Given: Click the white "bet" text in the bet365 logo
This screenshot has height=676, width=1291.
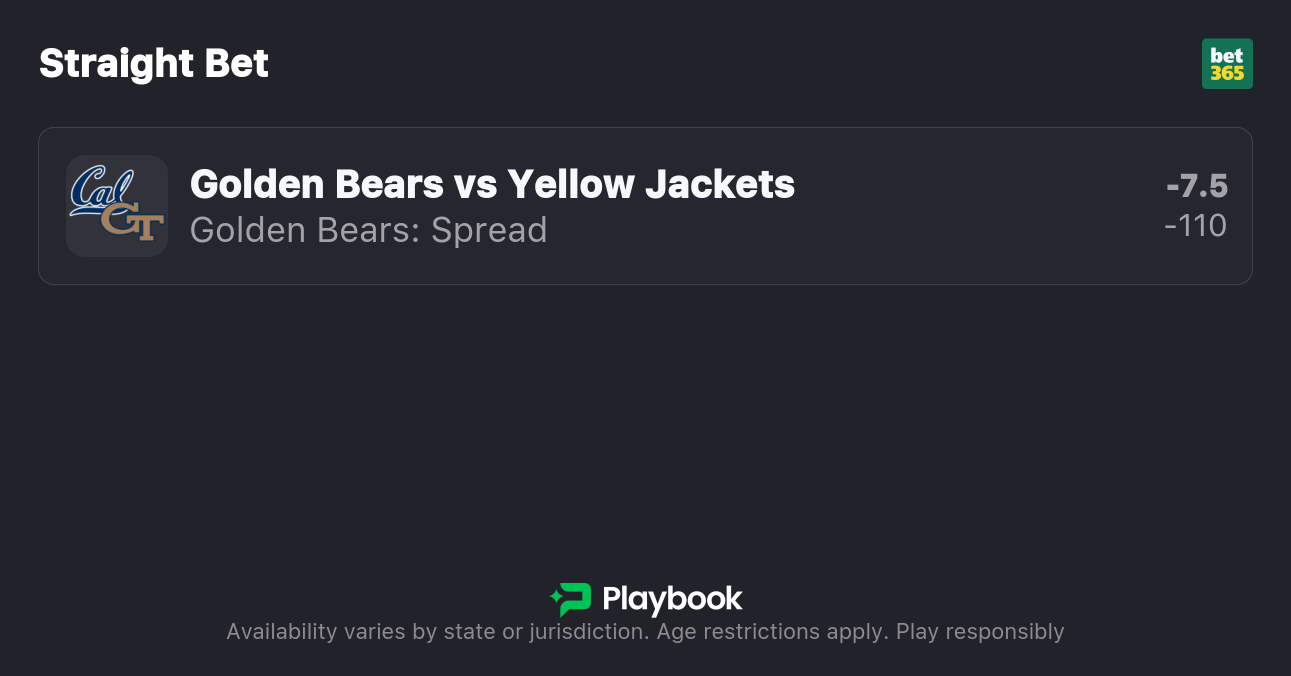Looking at the screenshot, I should [x=1227, y=55].
